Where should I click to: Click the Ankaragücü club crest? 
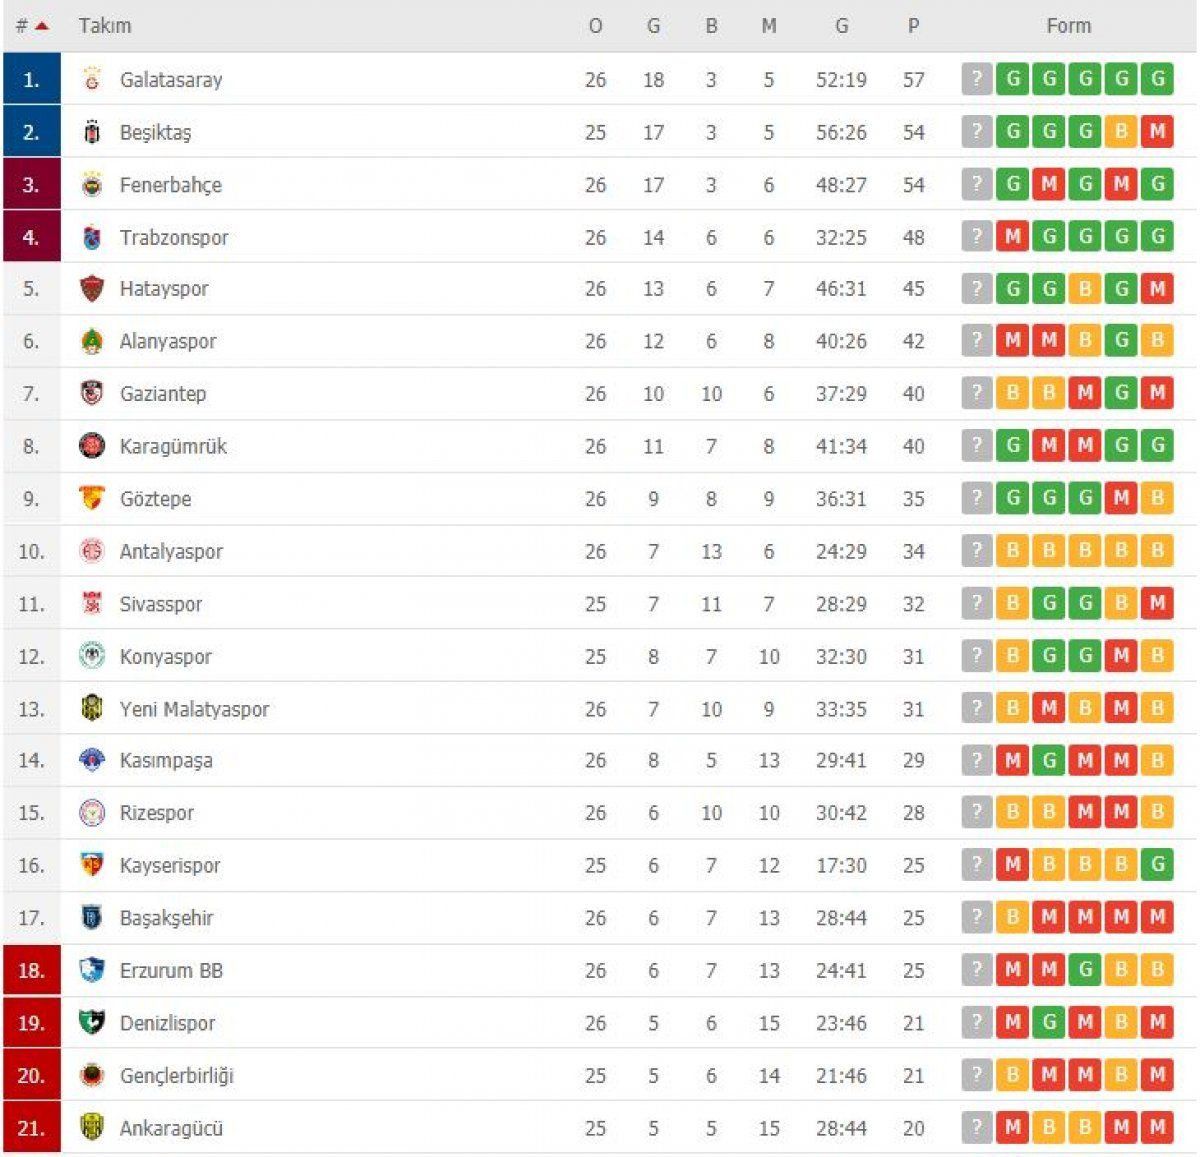coord(94,1127)
